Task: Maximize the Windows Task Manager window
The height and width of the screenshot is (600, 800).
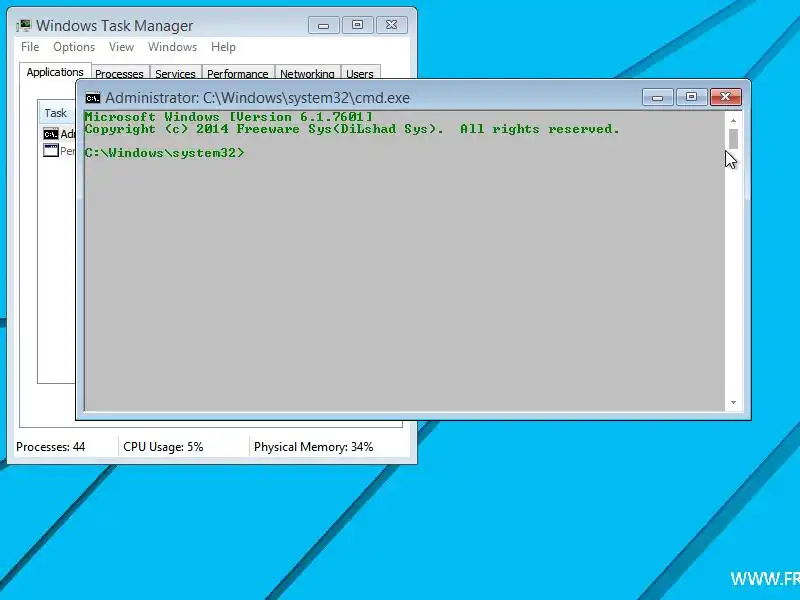Action: [x=357, y=25]
